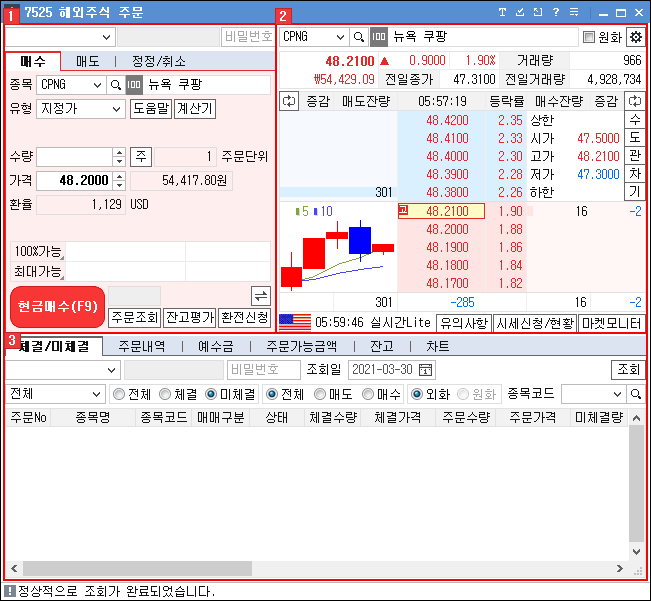
Task: Switch to the 매수 tab
Action: pos(33,61)
